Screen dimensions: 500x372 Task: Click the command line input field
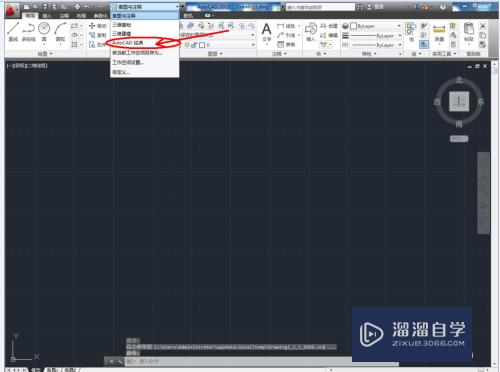tap(262, 361)
